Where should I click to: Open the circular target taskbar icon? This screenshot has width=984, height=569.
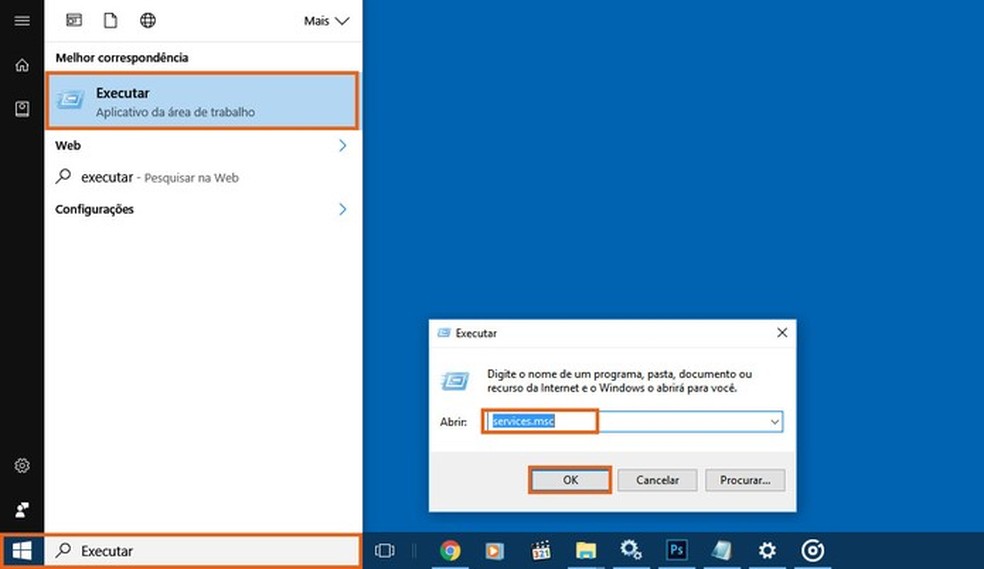pos(813,551)
